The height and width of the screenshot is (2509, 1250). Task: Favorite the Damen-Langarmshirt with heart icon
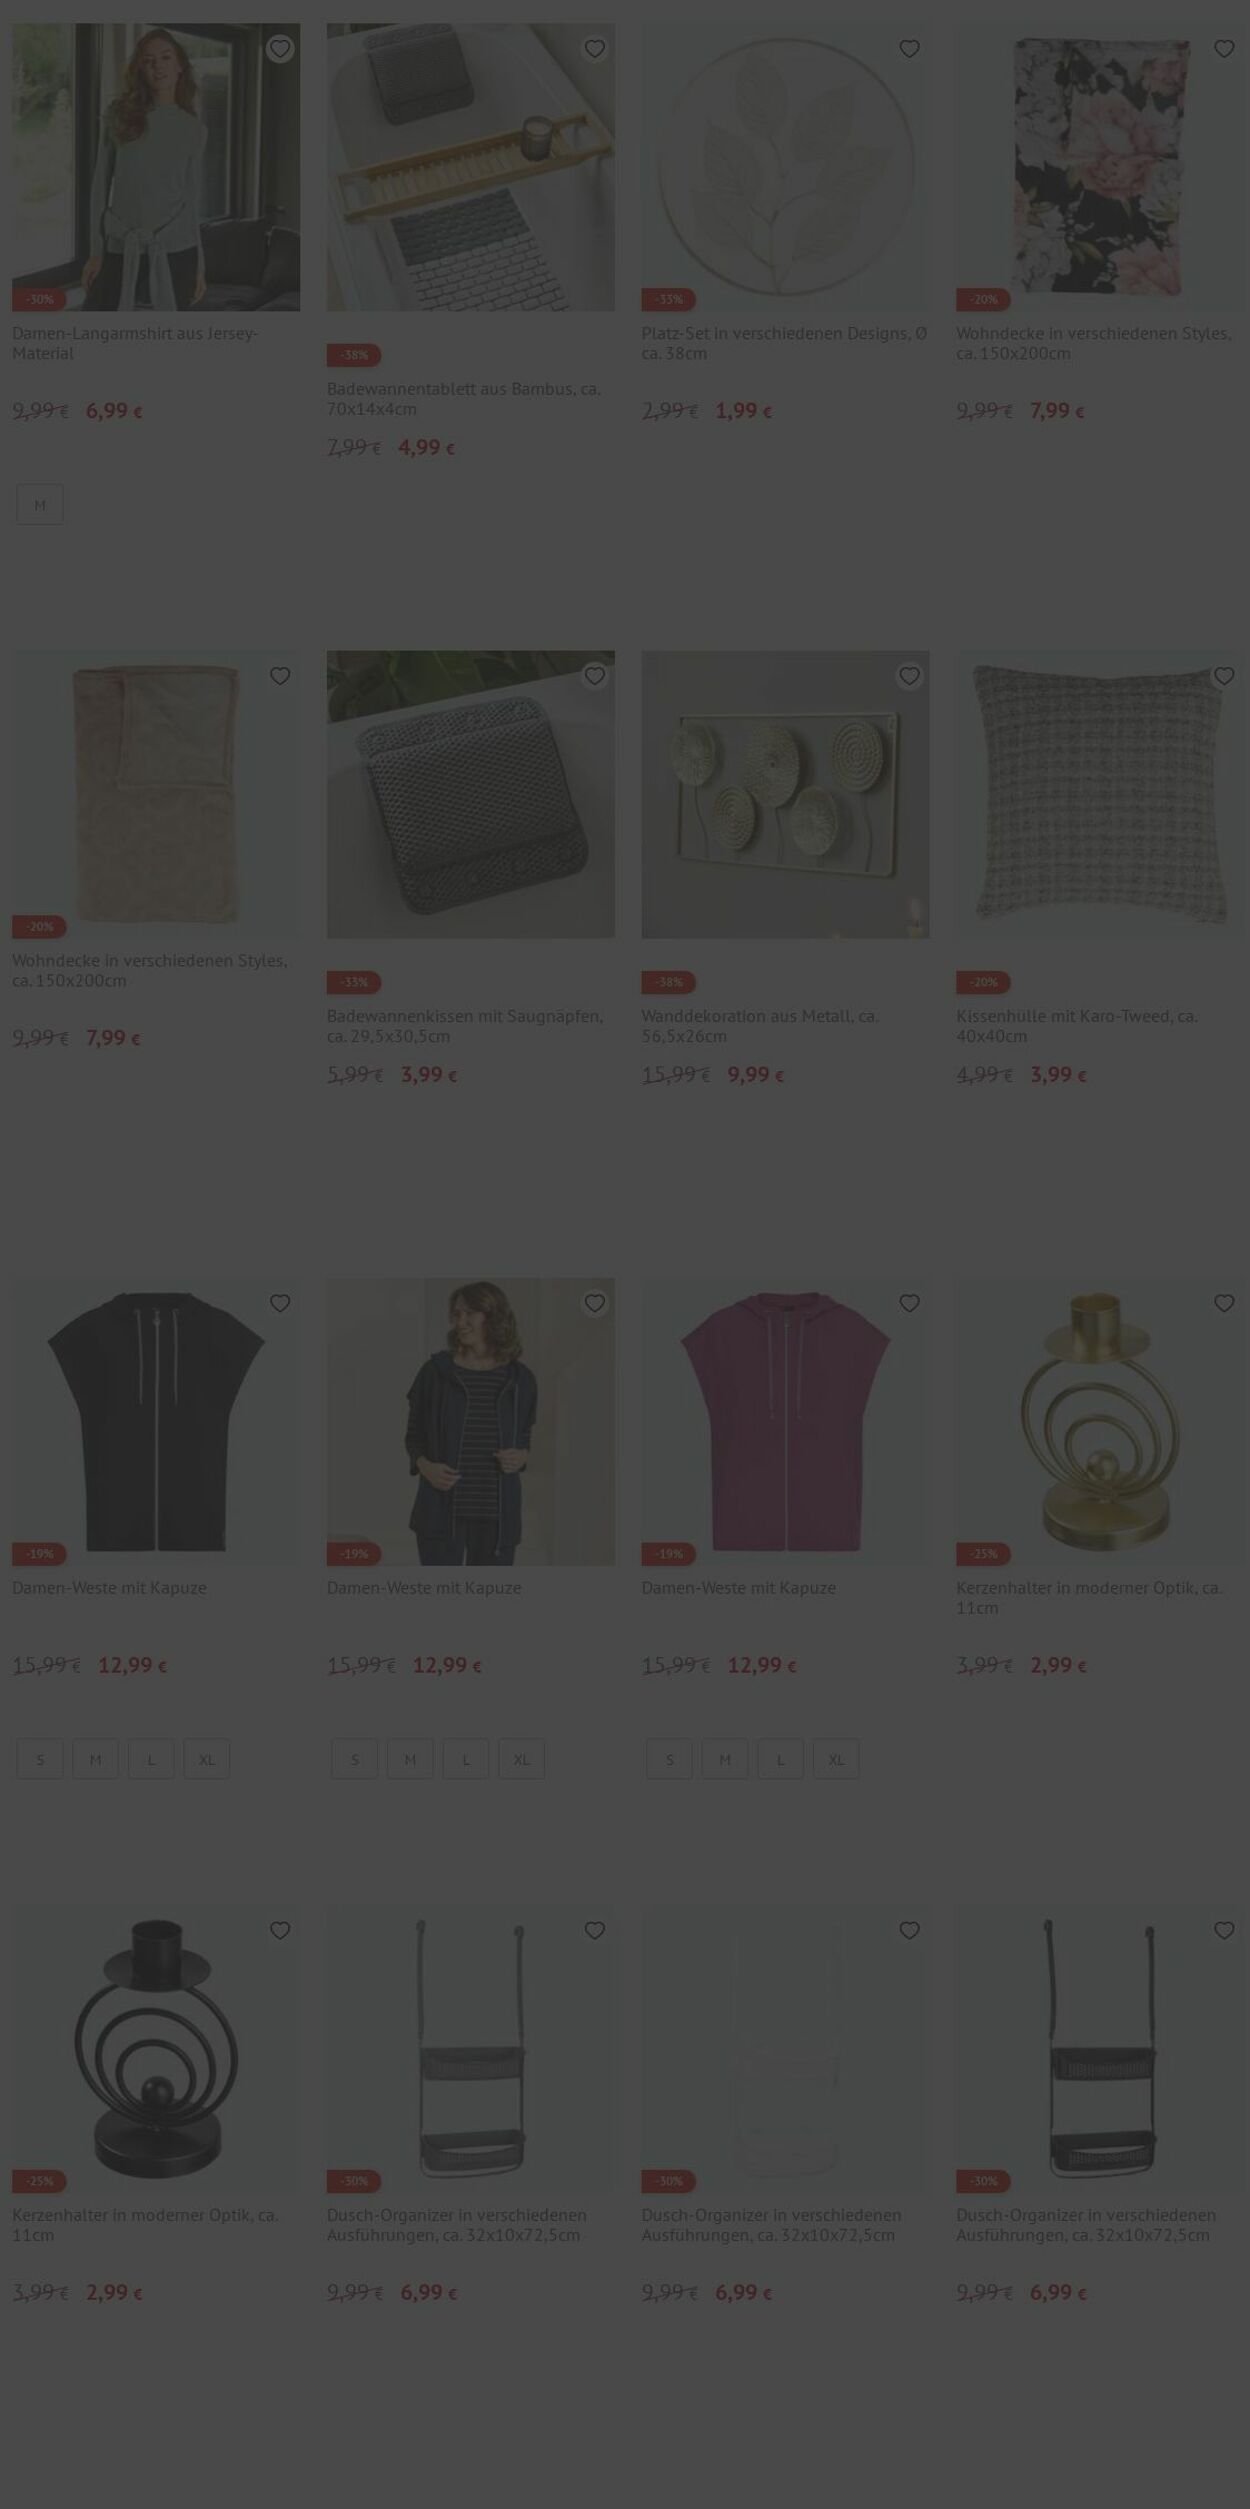click(x=280, y=49)
